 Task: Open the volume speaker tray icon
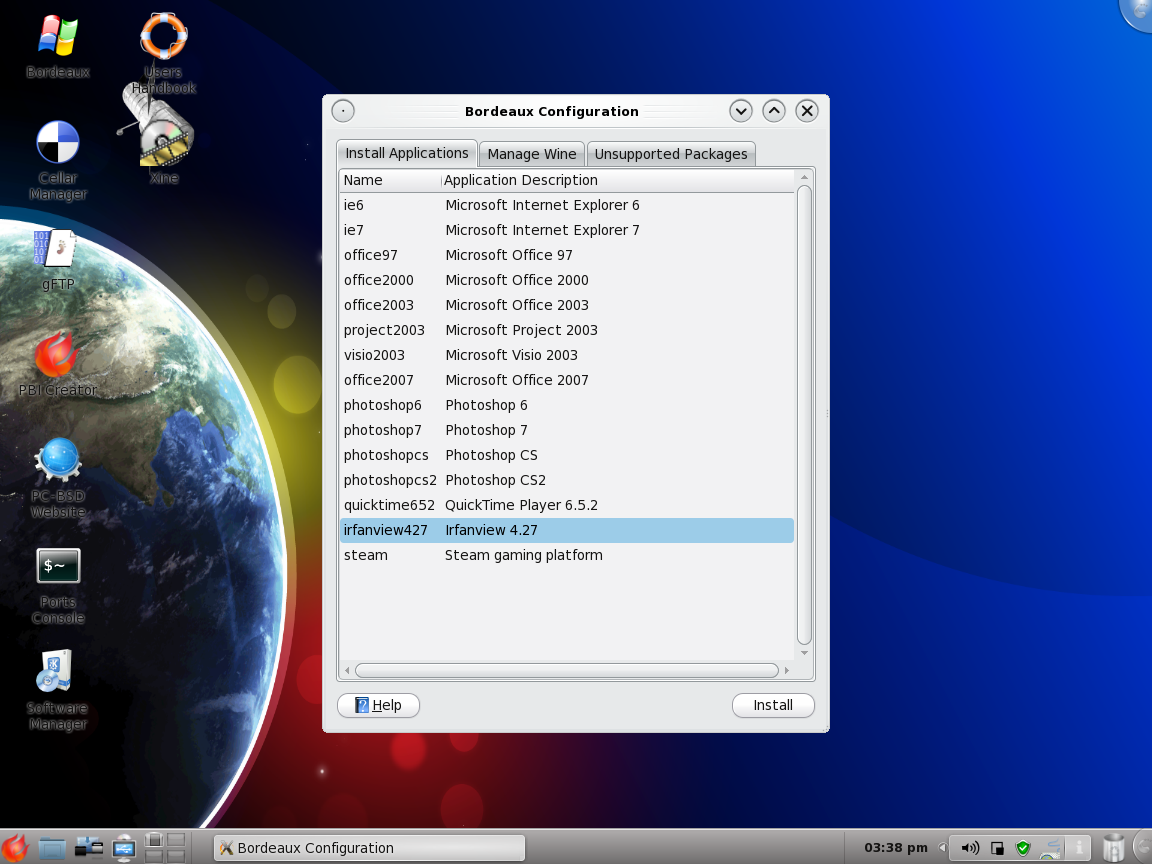pos(970,848)
